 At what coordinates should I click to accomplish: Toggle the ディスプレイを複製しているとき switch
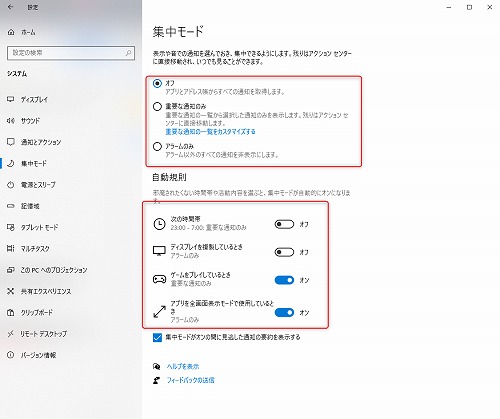coord(284,252)
